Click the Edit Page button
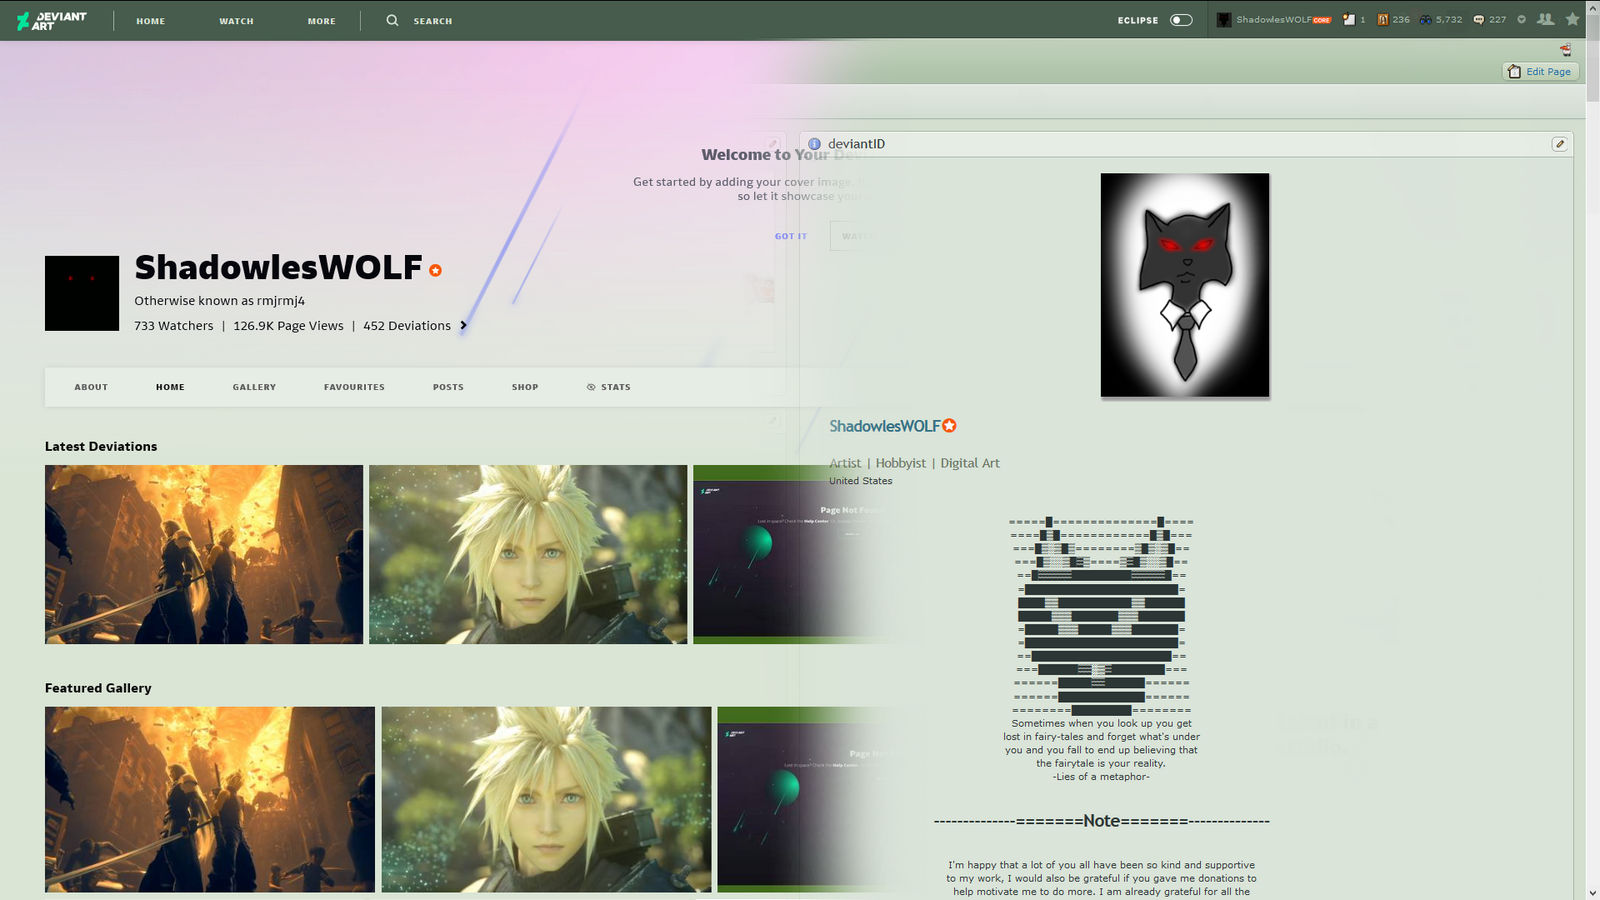 1540,72
